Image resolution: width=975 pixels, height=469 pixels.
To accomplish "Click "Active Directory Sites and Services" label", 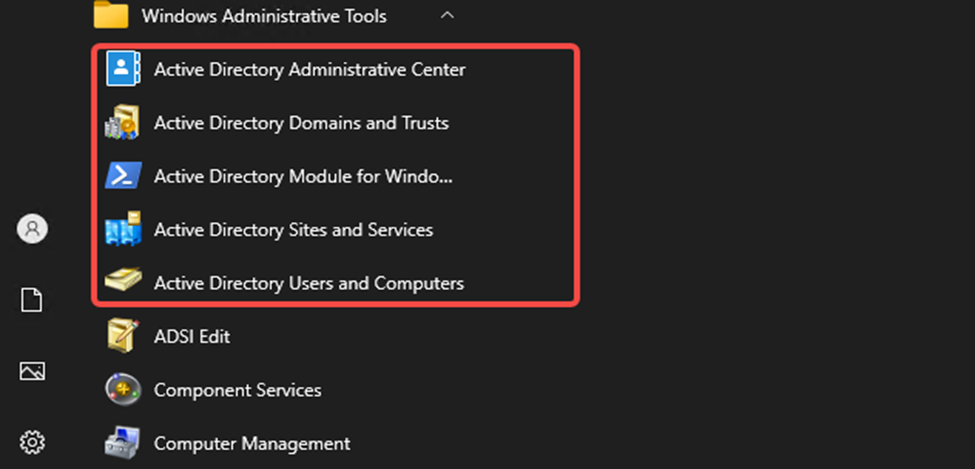I will pyautogui.click(x=293, y=230).
